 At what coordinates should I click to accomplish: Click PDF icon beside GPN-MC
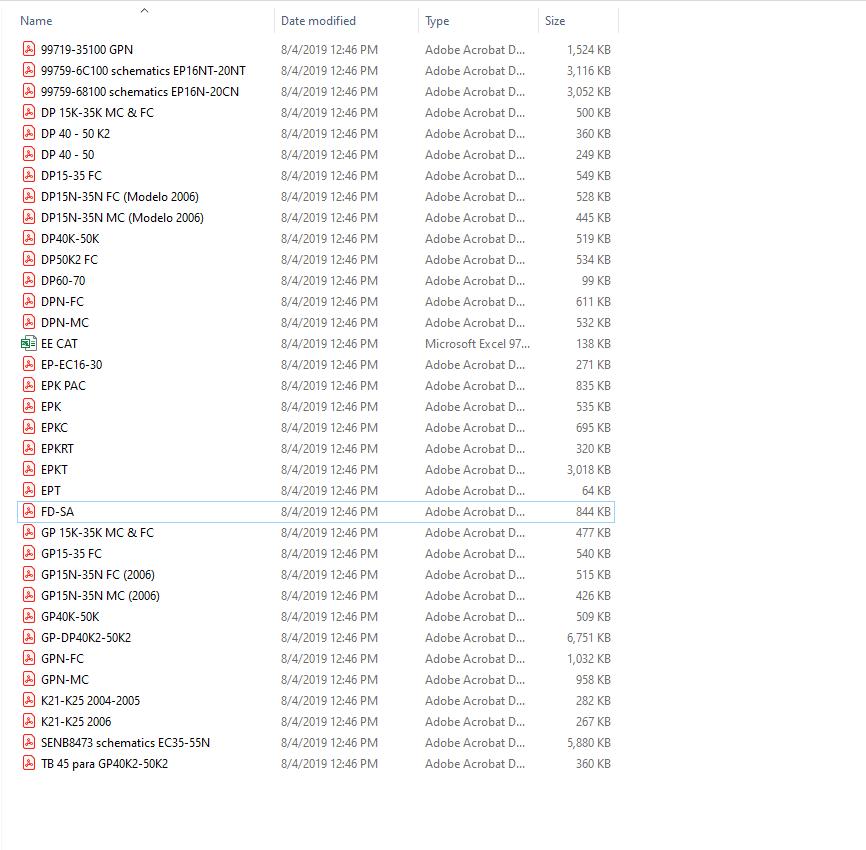pos(29,679)
